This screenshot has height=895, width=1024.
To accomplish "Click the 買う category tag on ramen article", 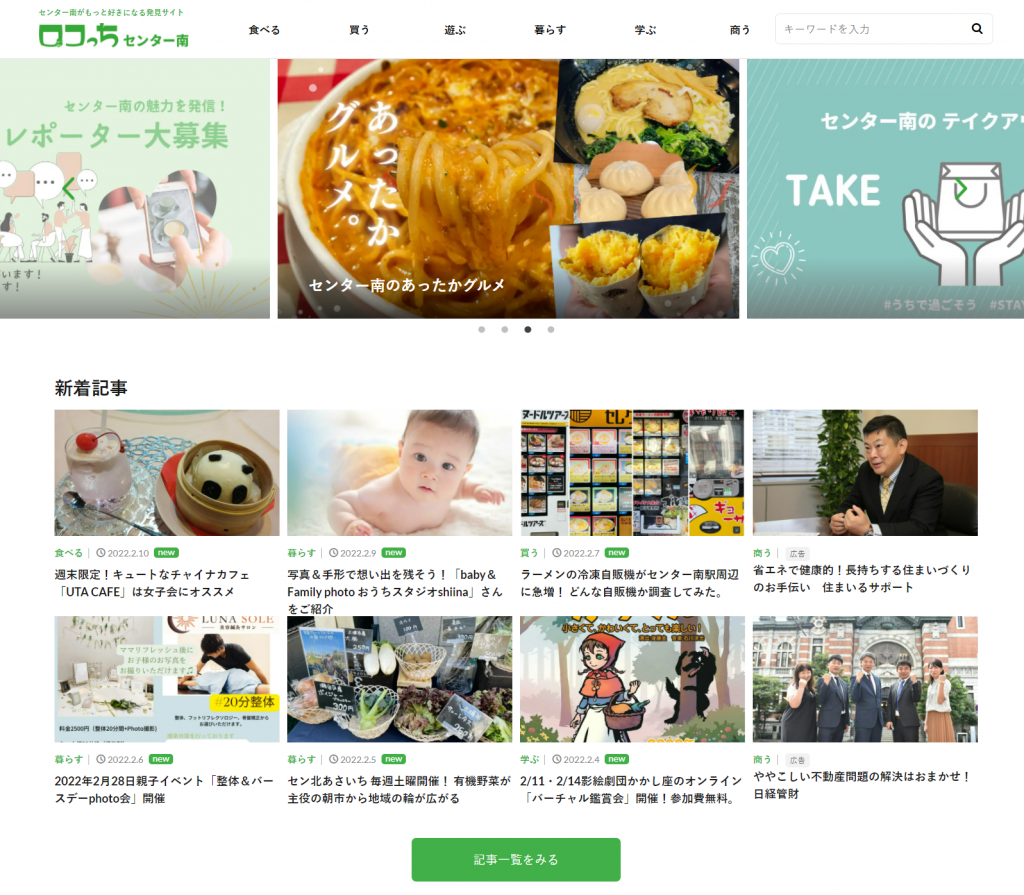I will point(528,553).
